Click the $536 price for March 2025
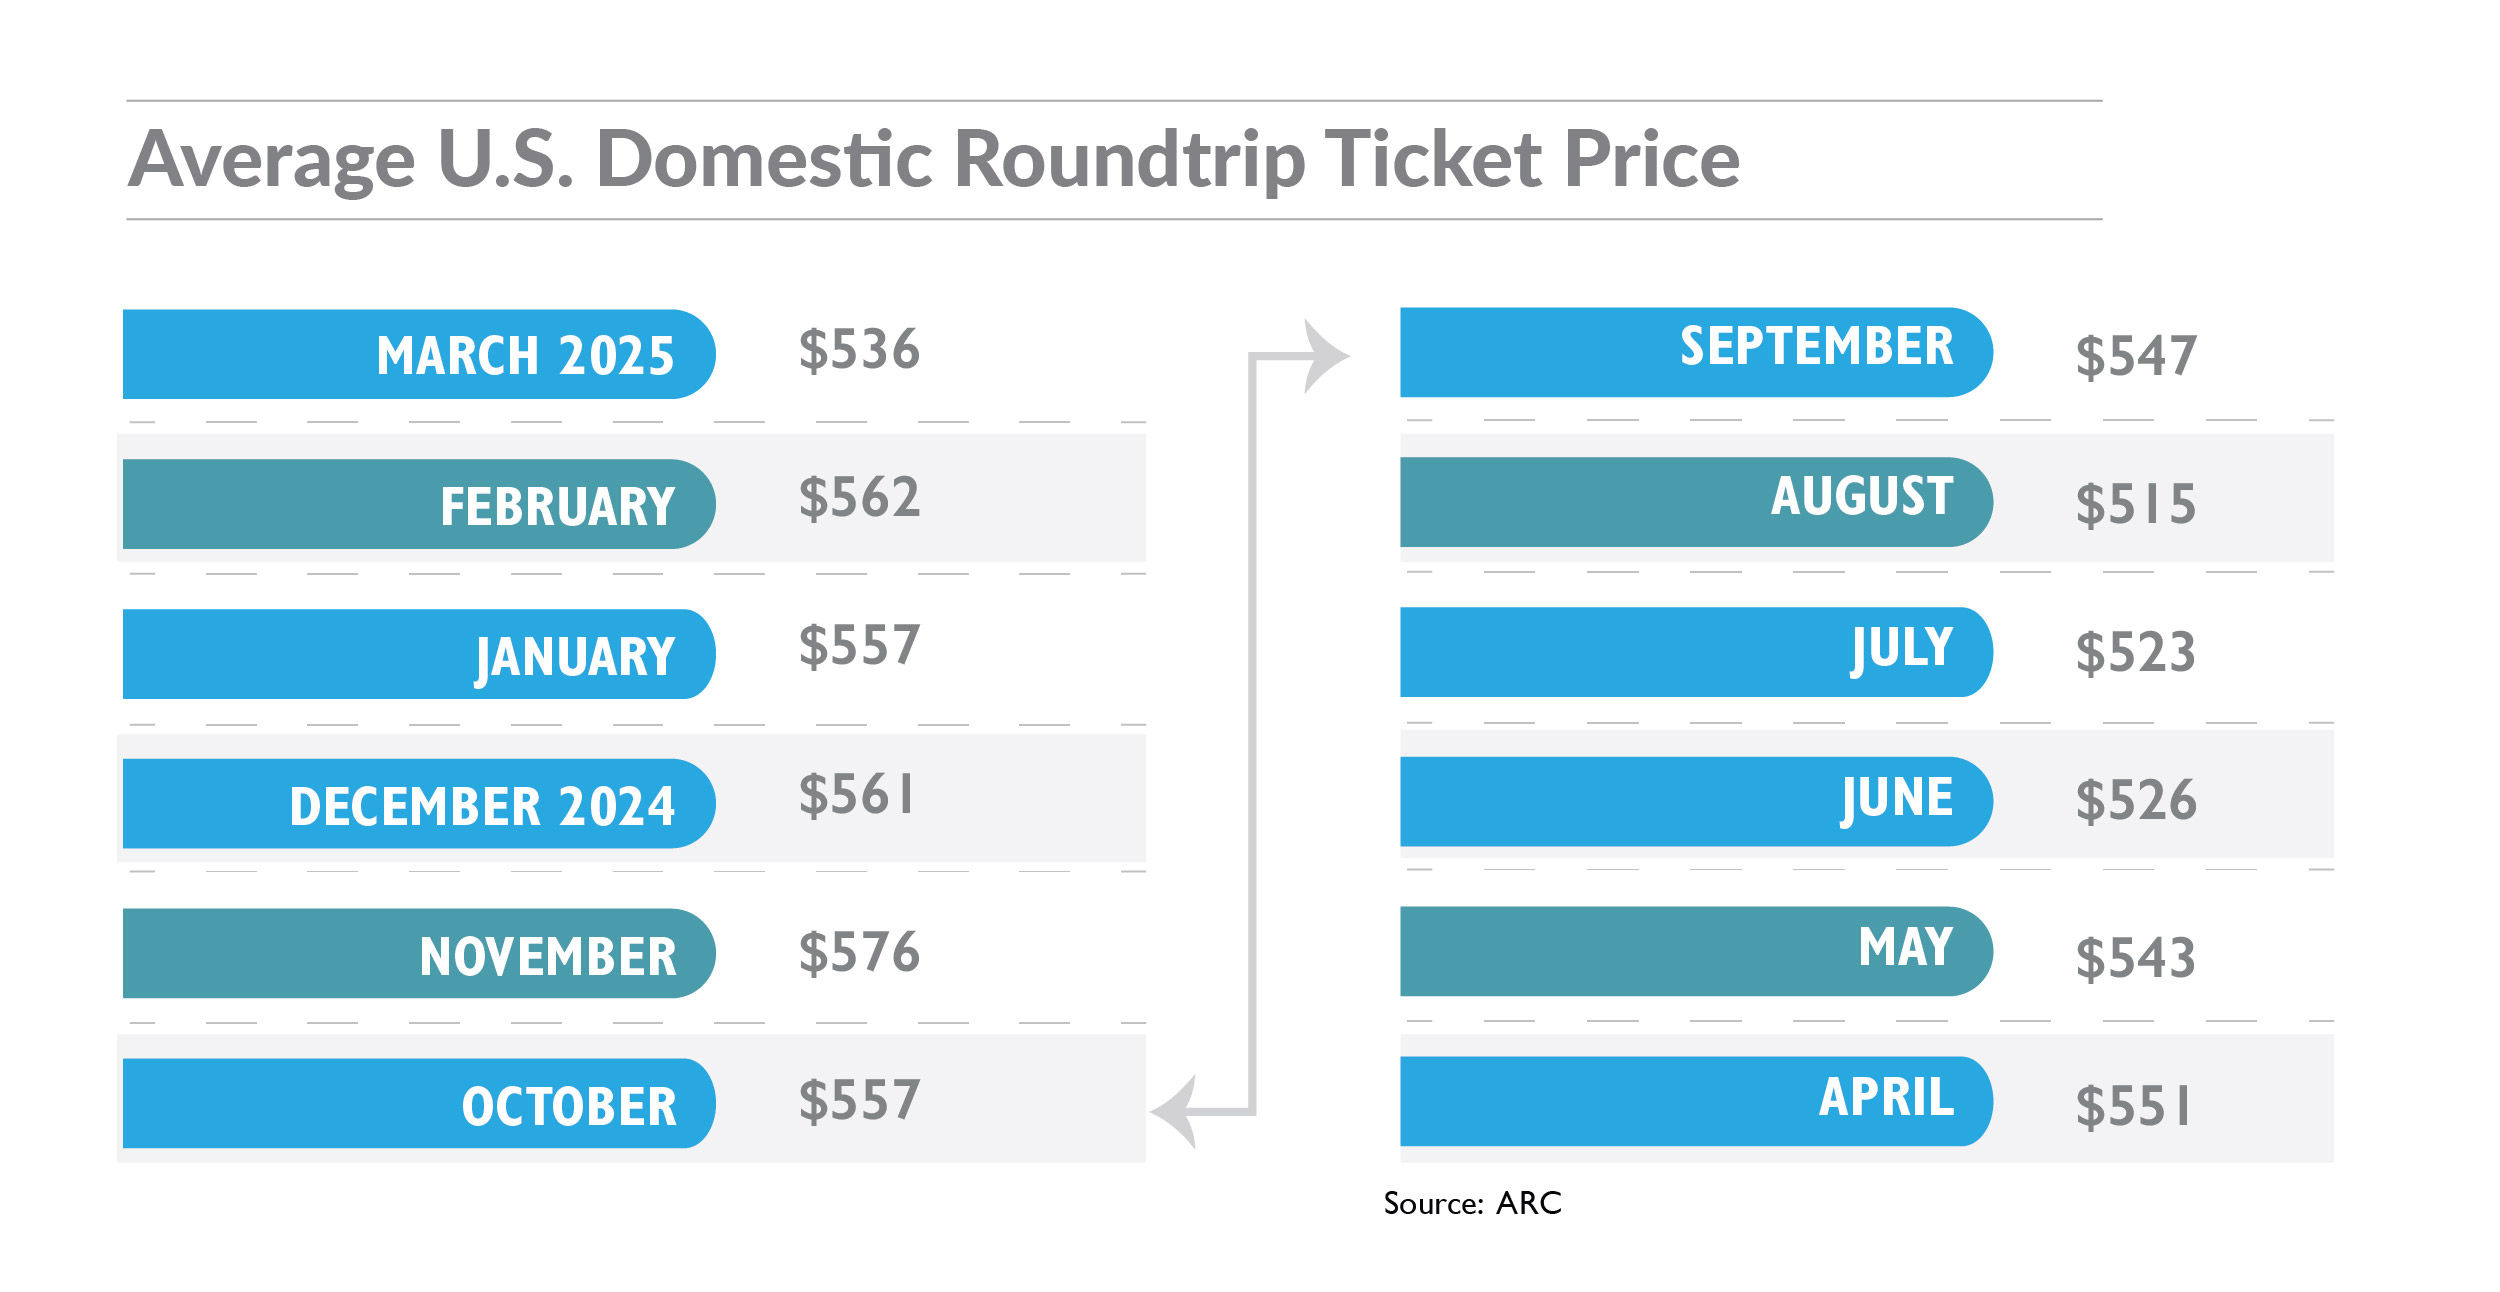The image size is (2500, 1292). point(859,350)
